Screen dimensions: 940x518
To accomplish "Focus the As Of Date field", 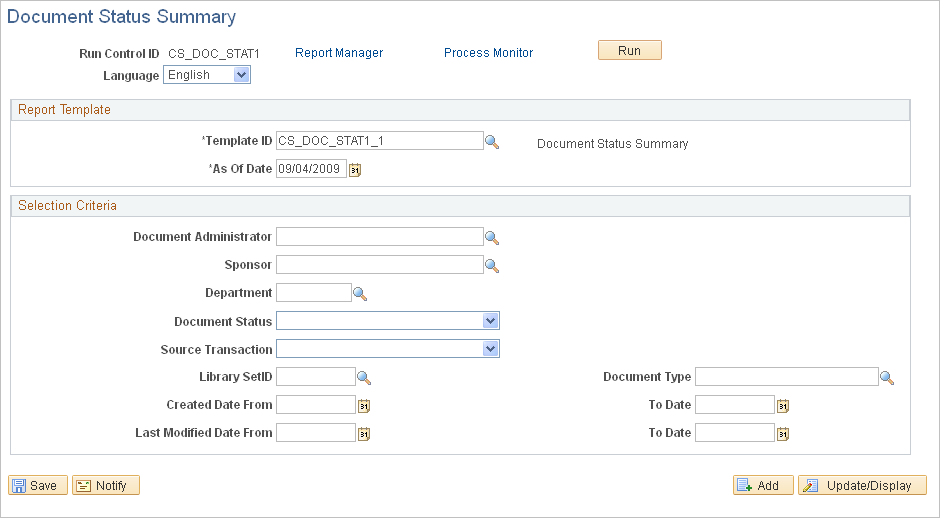I will tap(311, 168).
